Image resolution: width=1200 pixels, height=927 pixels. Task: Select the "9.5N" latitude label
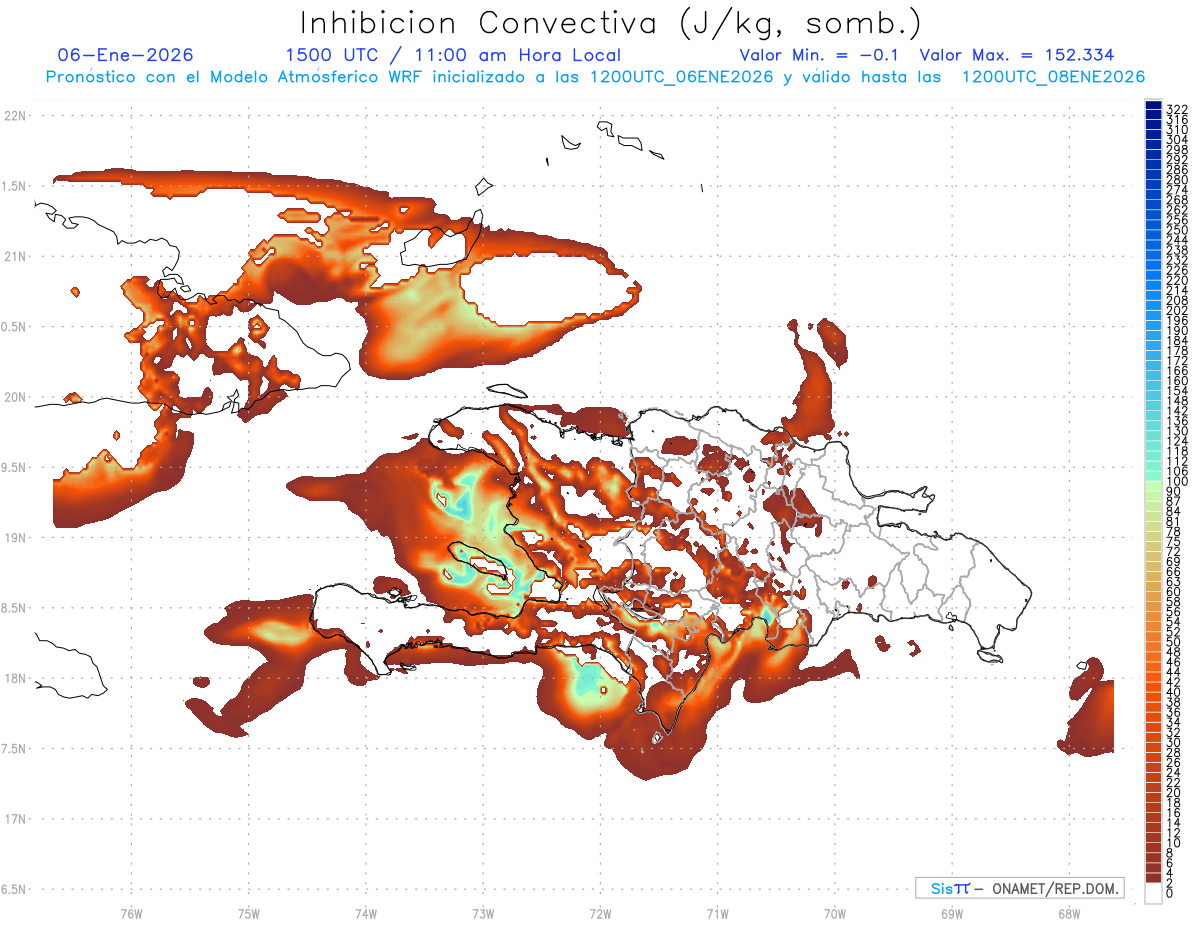14,467
